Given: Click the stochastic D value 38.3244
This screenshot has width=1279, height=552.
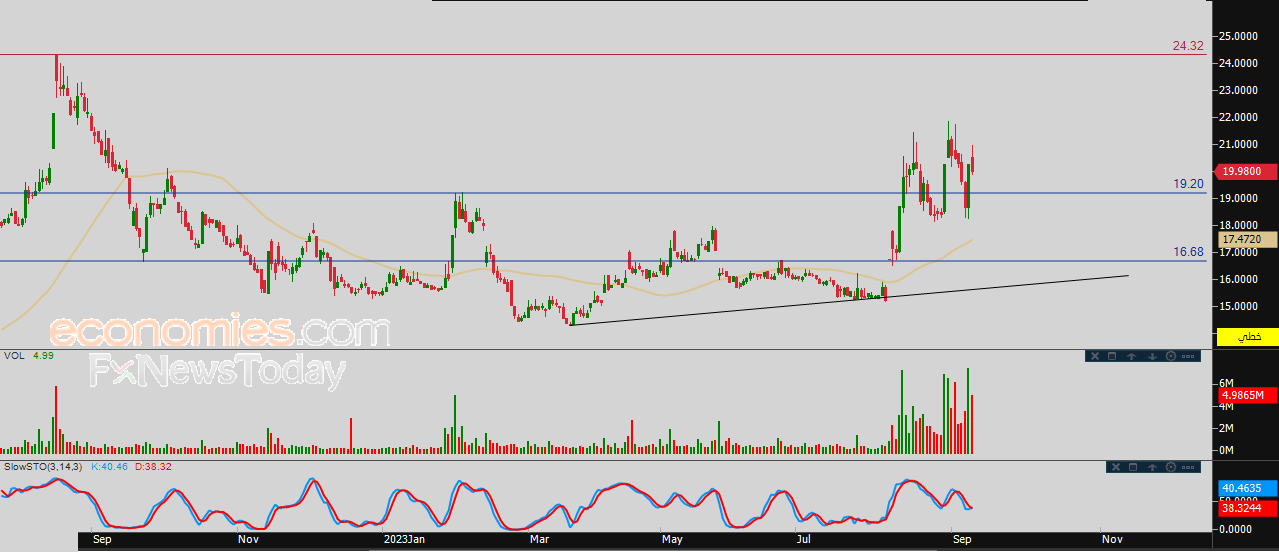Looking at the screenshot, I should point(1248,509).
